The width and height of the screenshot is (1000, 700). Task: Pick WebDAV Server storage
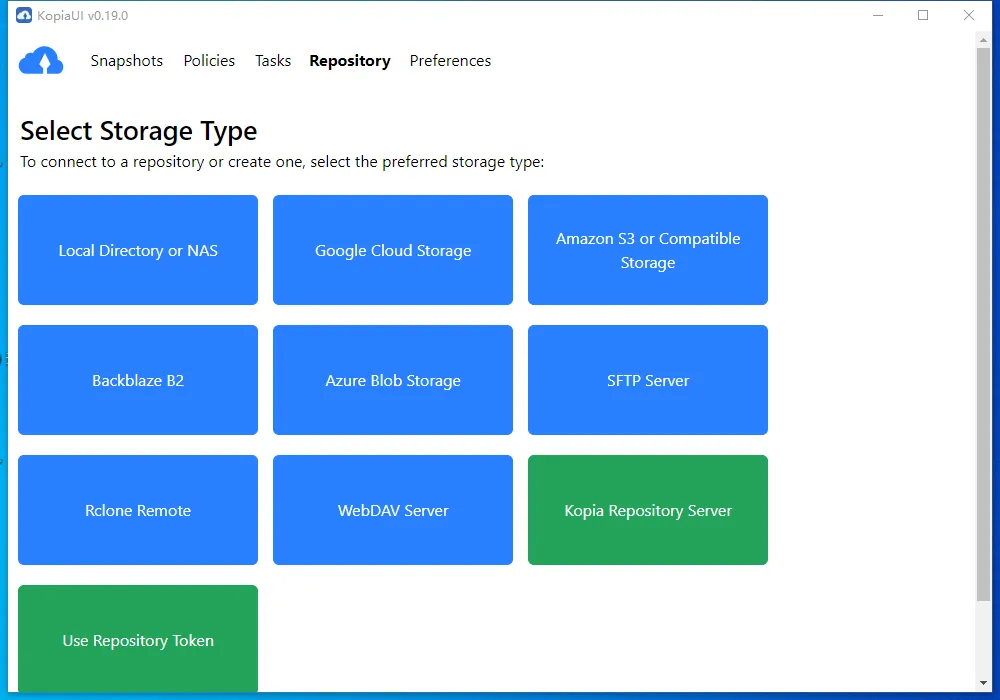pyautogui.click(x=393, y=510)
